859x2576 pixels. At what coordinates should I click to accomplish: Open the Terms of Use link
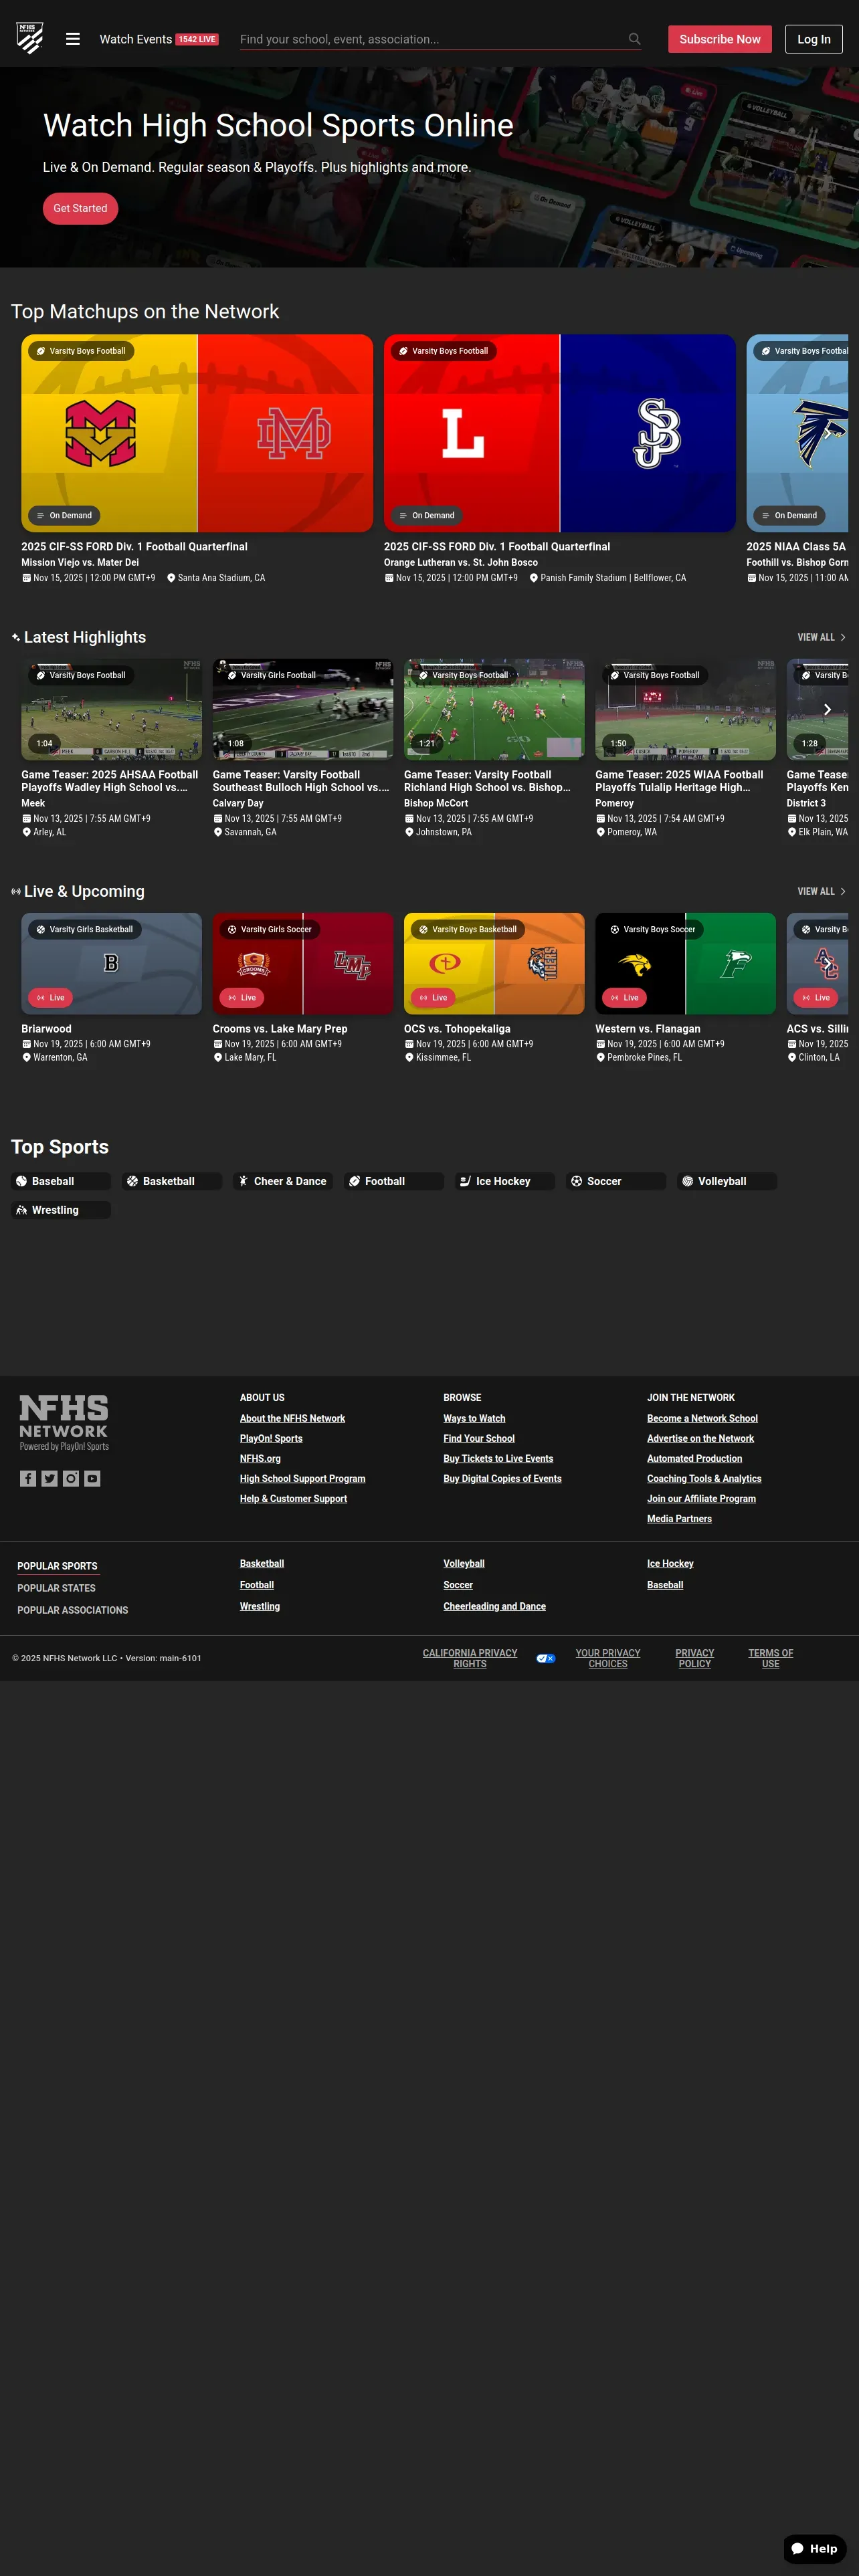770,1658
